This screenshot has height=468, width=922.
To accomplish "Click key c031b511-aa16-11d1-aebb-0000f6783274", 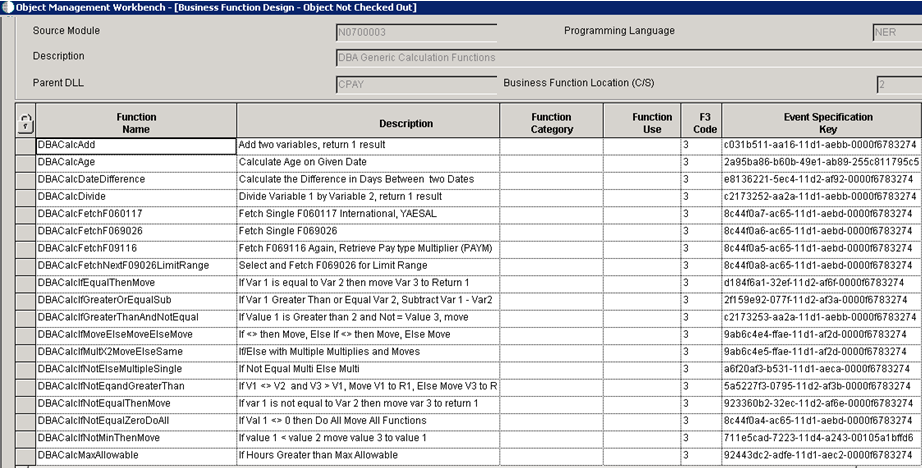I will pos(820,145).
